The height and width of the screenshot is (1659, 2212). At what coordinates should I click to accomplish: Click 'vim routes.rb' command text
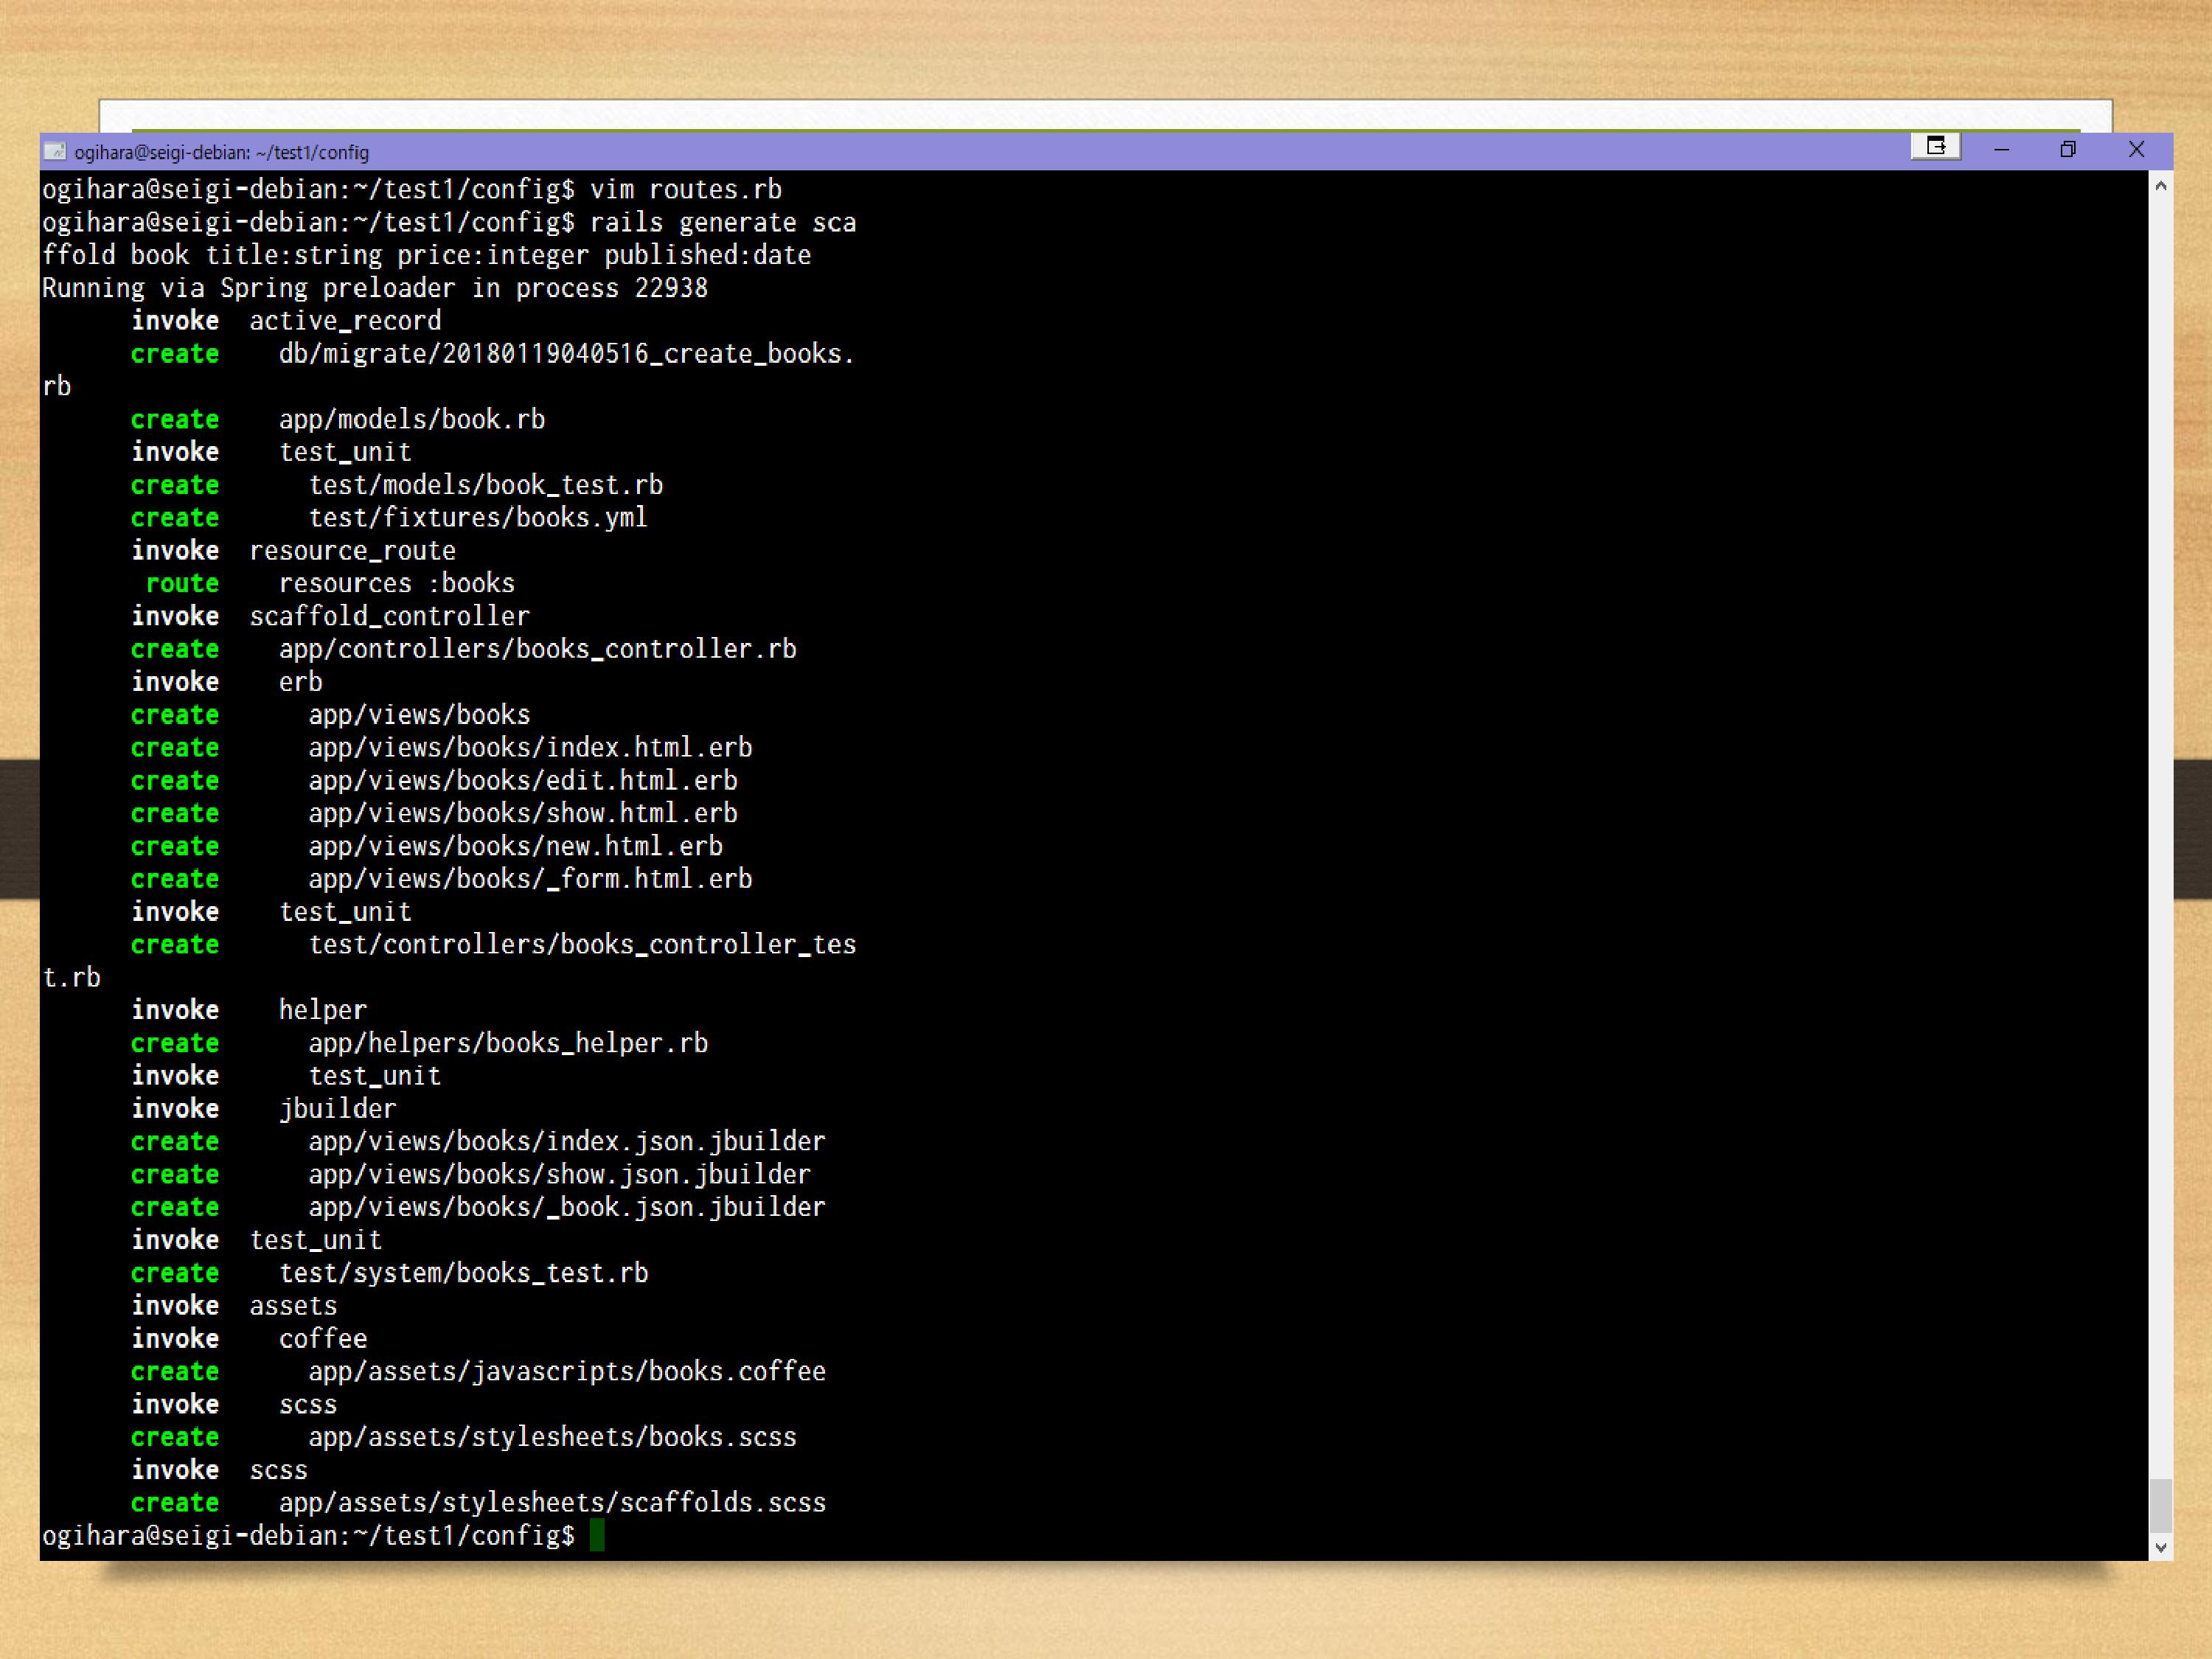click(x=685, y=189)
